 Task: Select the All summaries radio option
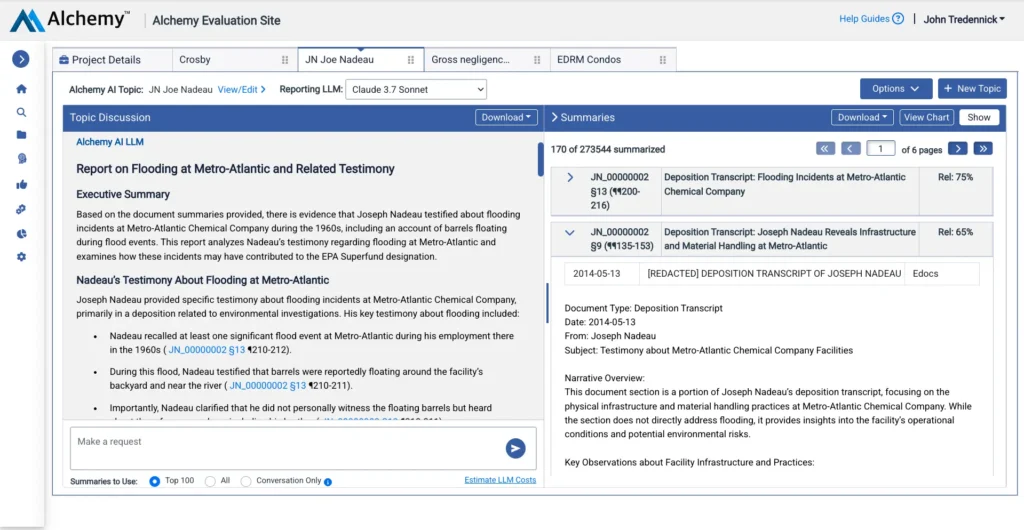pyautogui.click(x=210, y=481)
